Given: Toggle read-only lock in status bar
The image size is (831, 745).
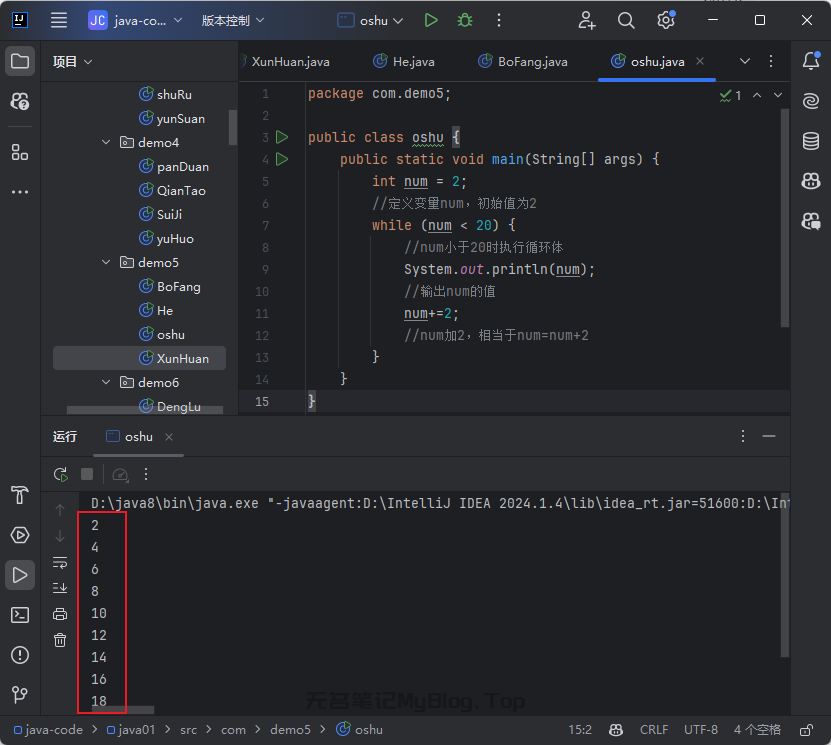Looking at the screenshot, I should point(806,730).
